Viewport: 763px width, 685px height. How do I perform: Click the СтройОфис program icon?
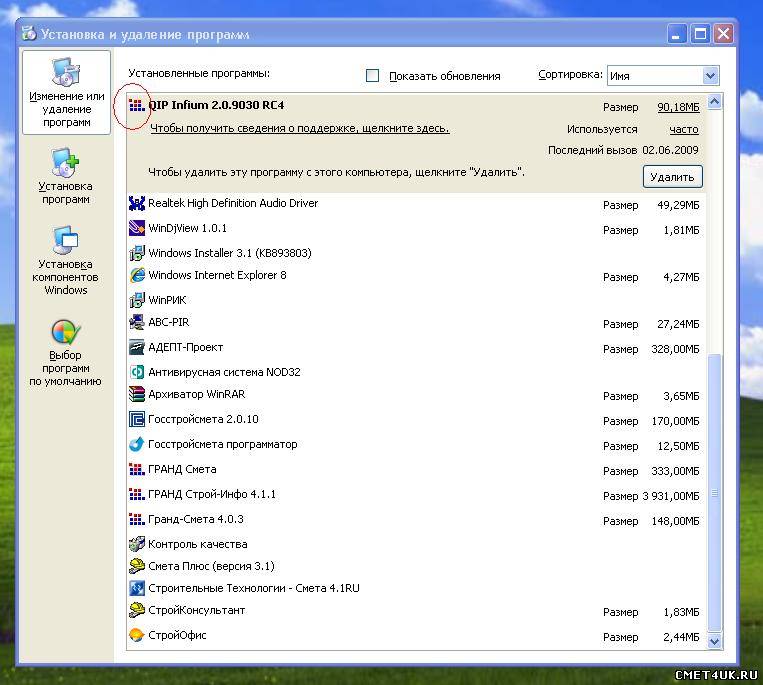137,635
